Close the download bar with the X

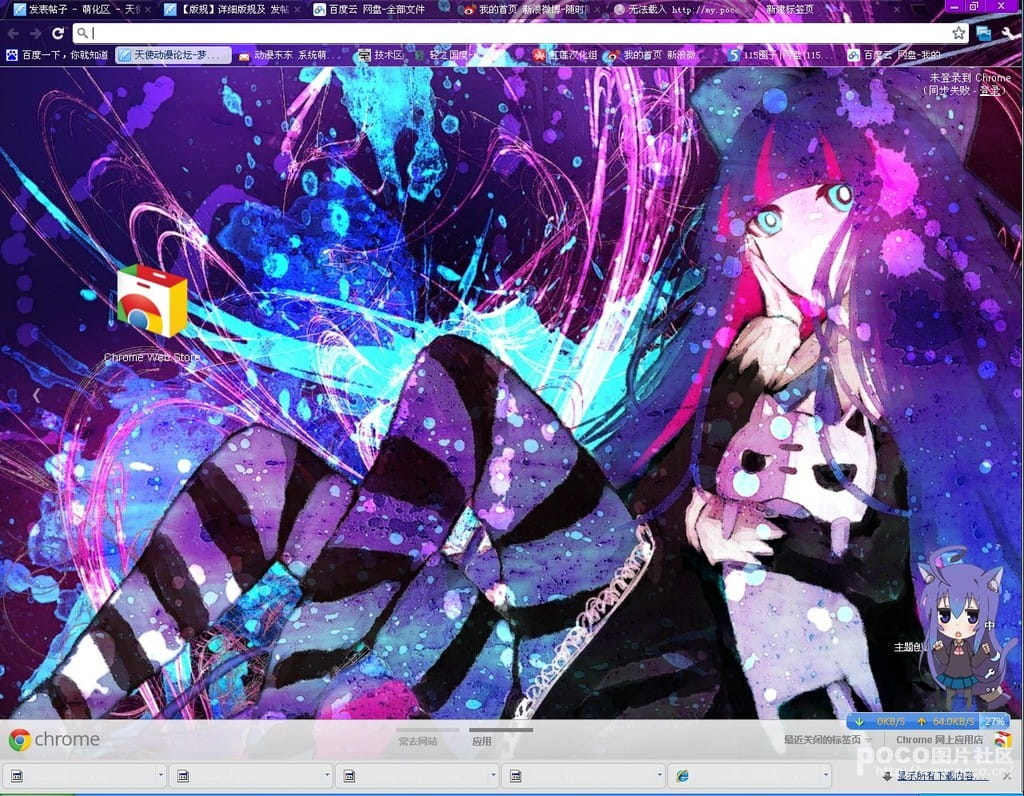(x=1007, y=776)
